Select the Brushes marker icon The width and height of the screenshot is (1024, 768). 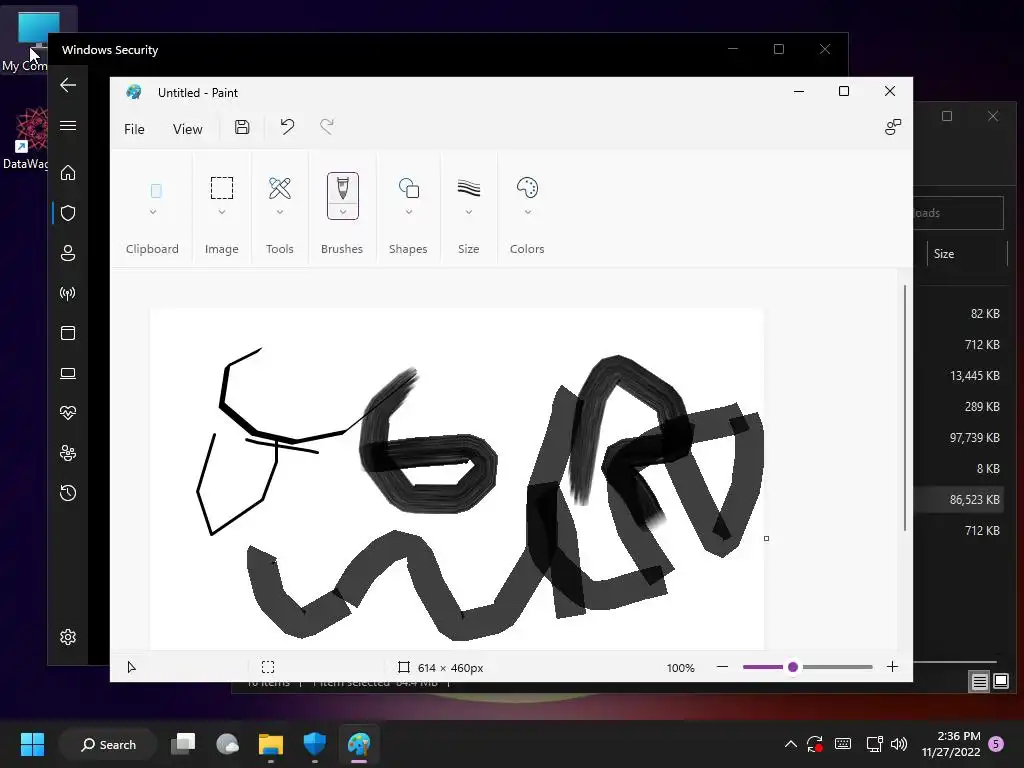pyautogui.click(x=343, y=189)
